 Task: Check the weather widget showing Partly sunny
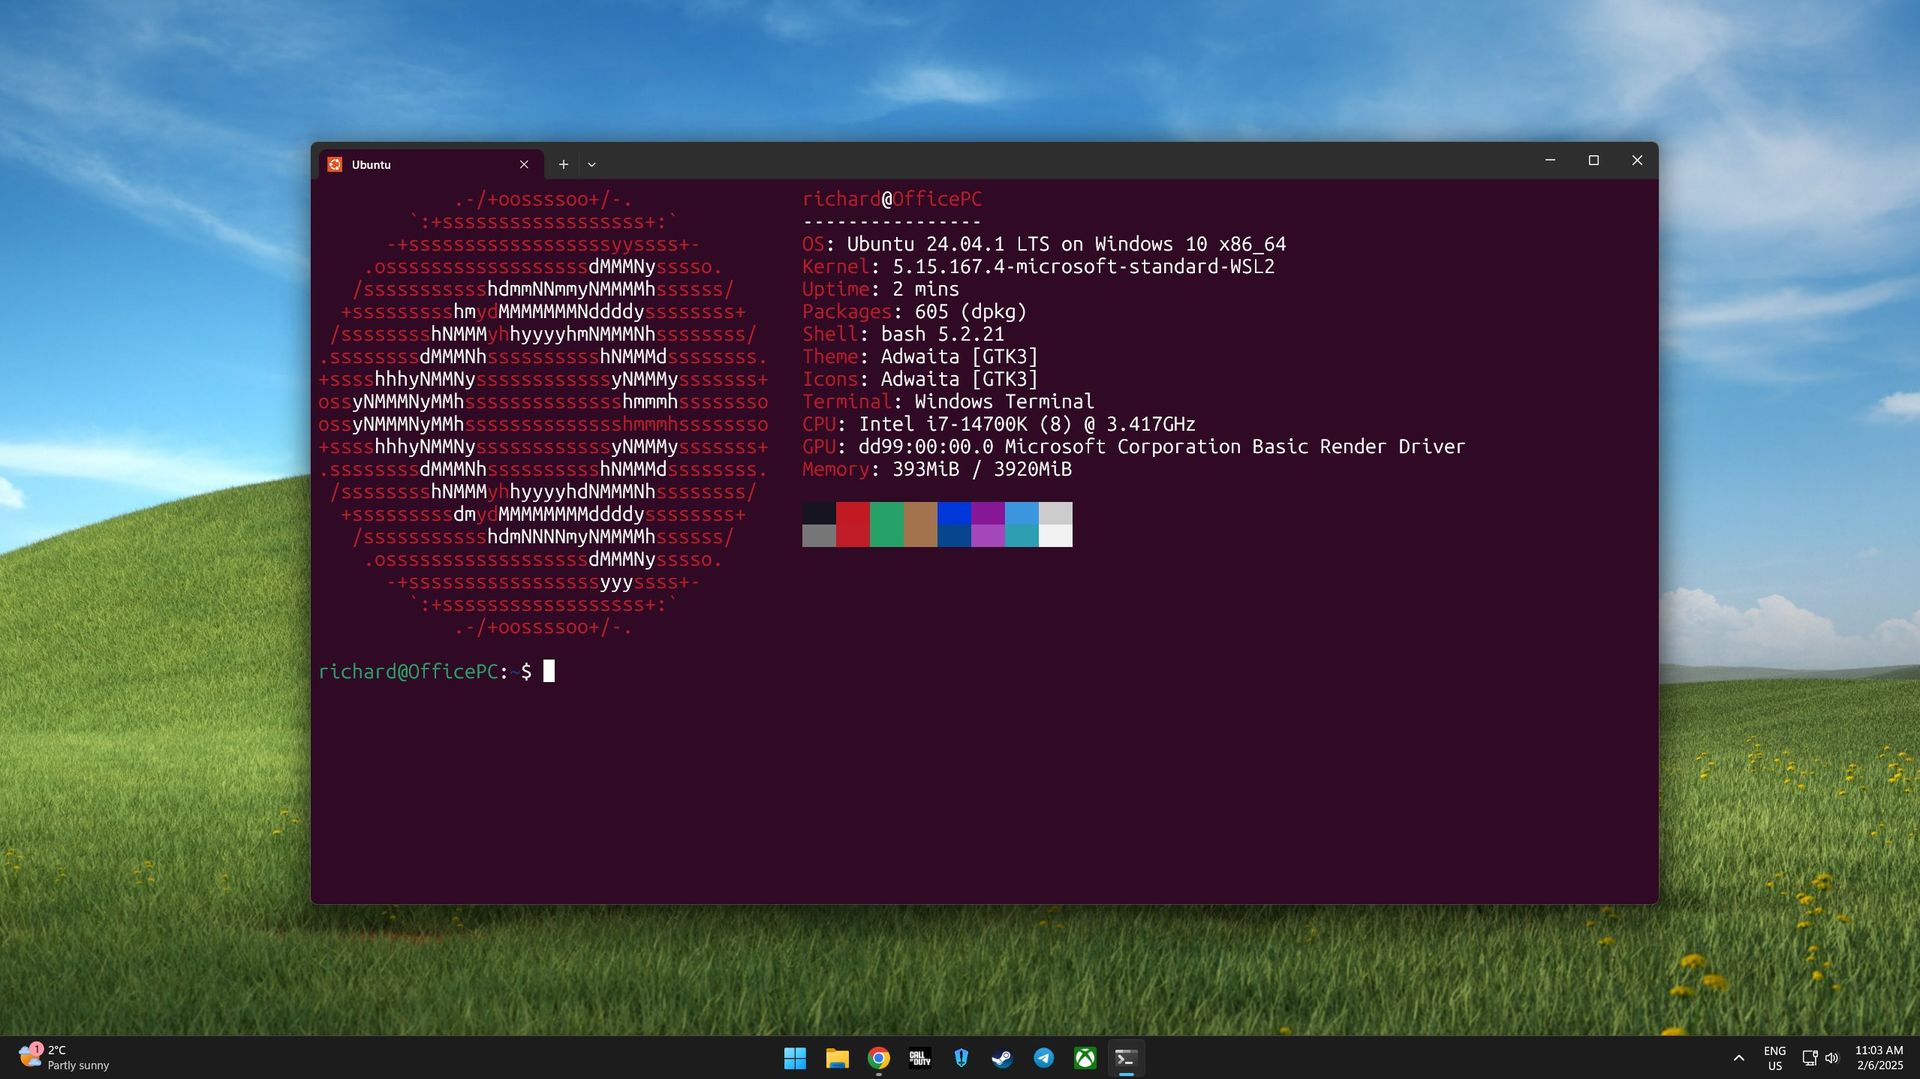[x=60, y=1057]
